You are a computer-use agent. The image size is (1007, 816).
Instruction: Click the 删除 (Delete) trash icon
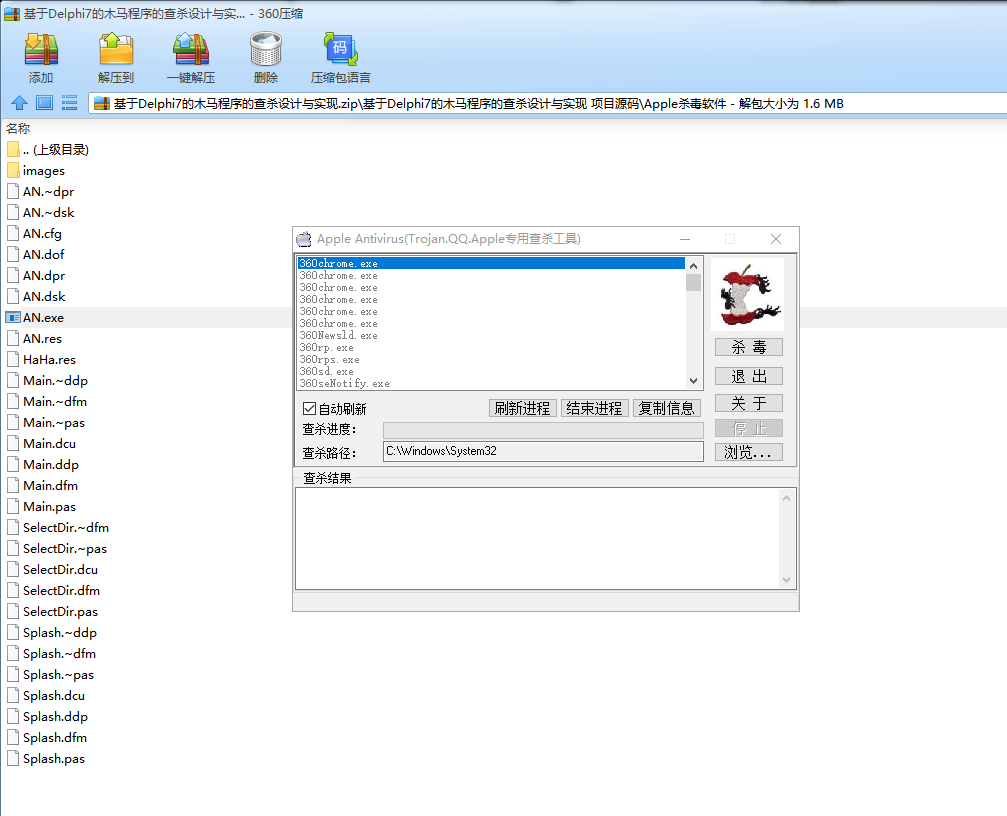point(266,49)
